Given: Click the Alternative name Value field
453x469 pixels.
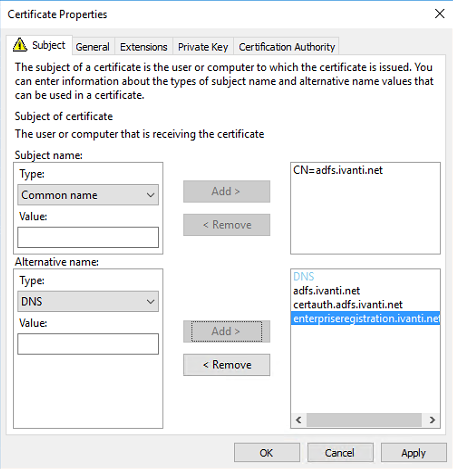Looking at the screenshot, I should [x=88, y=344].
